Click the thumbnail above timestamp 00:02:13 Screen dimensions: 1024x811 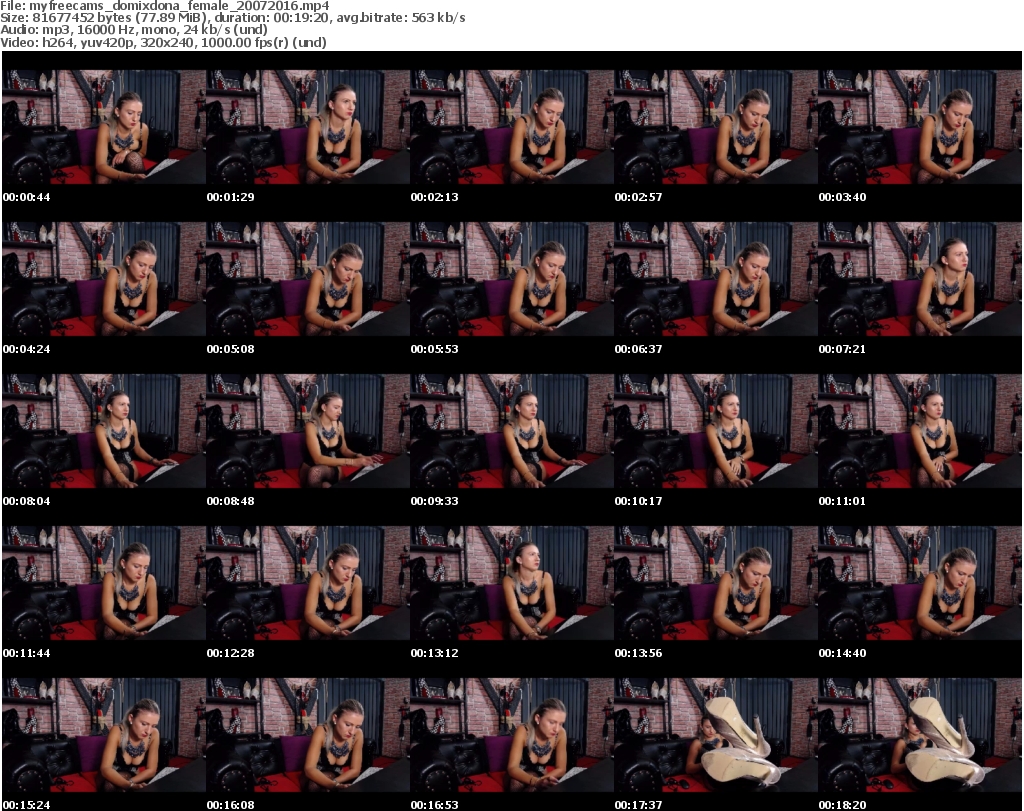[x=512, y=127]
